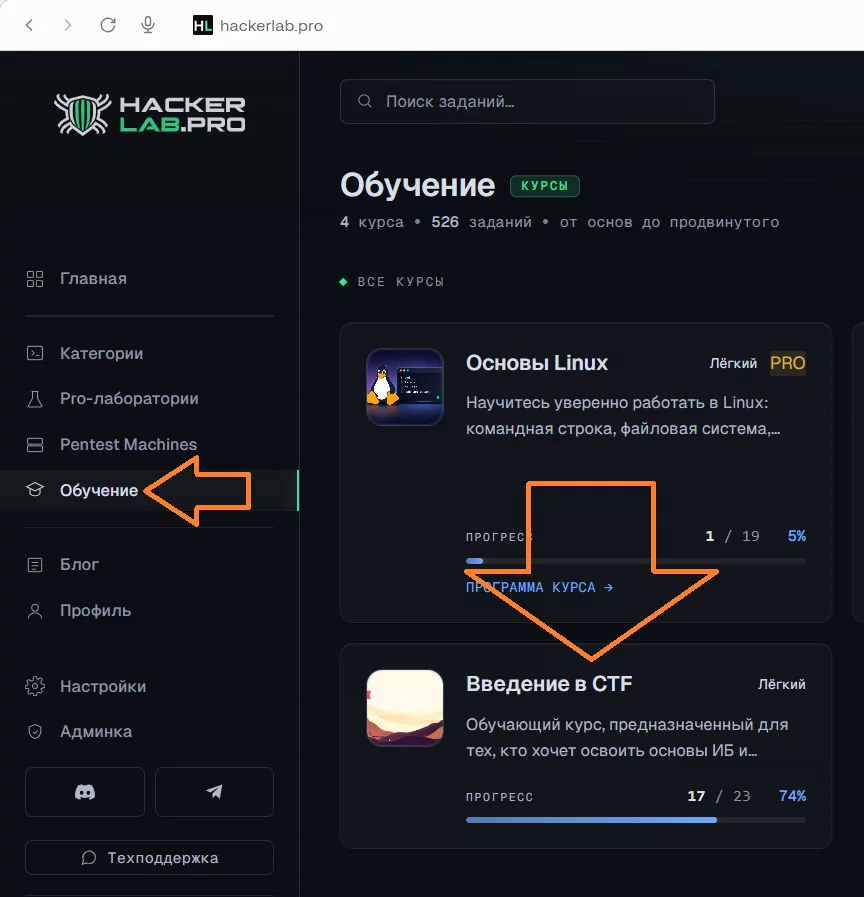Open the Введение в CTF course title
Viewport: 864px width, 897px height.
pos(549,684)
